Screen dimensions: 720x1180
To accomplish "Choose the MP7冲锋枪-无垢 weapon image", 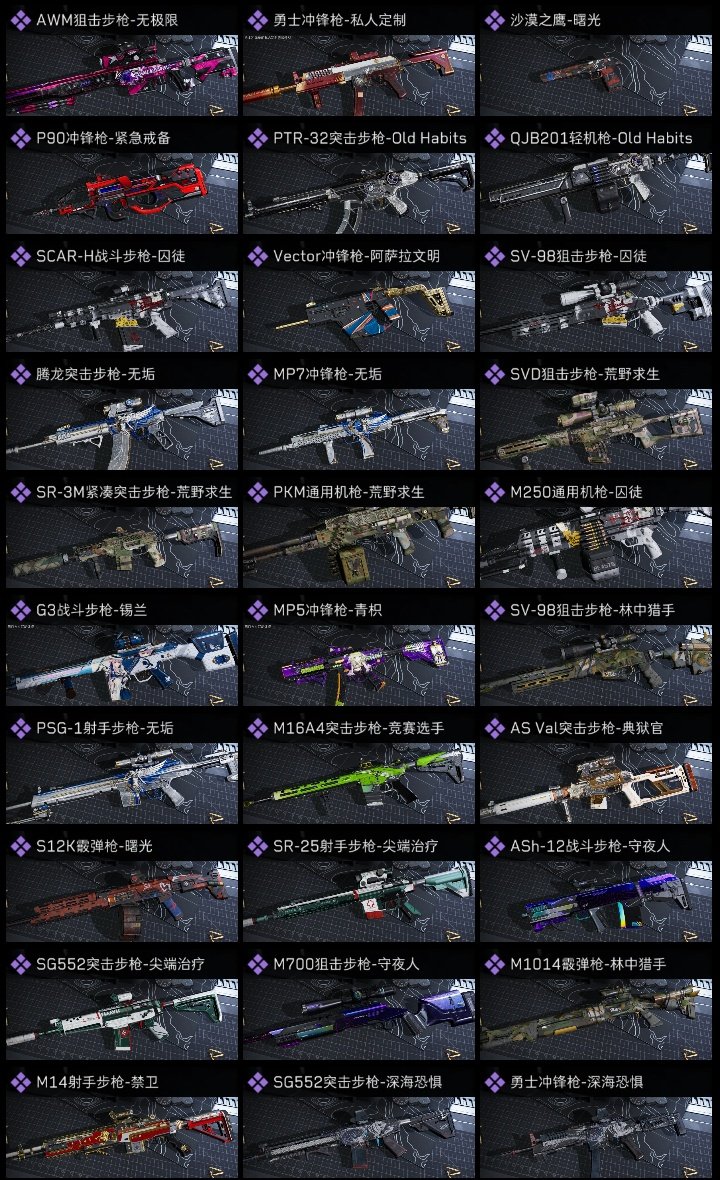I will tap(359, 429).
